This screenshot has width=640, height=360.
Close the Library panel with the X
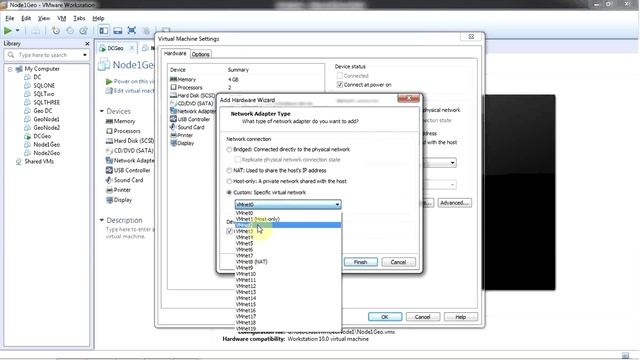[87, 43]
